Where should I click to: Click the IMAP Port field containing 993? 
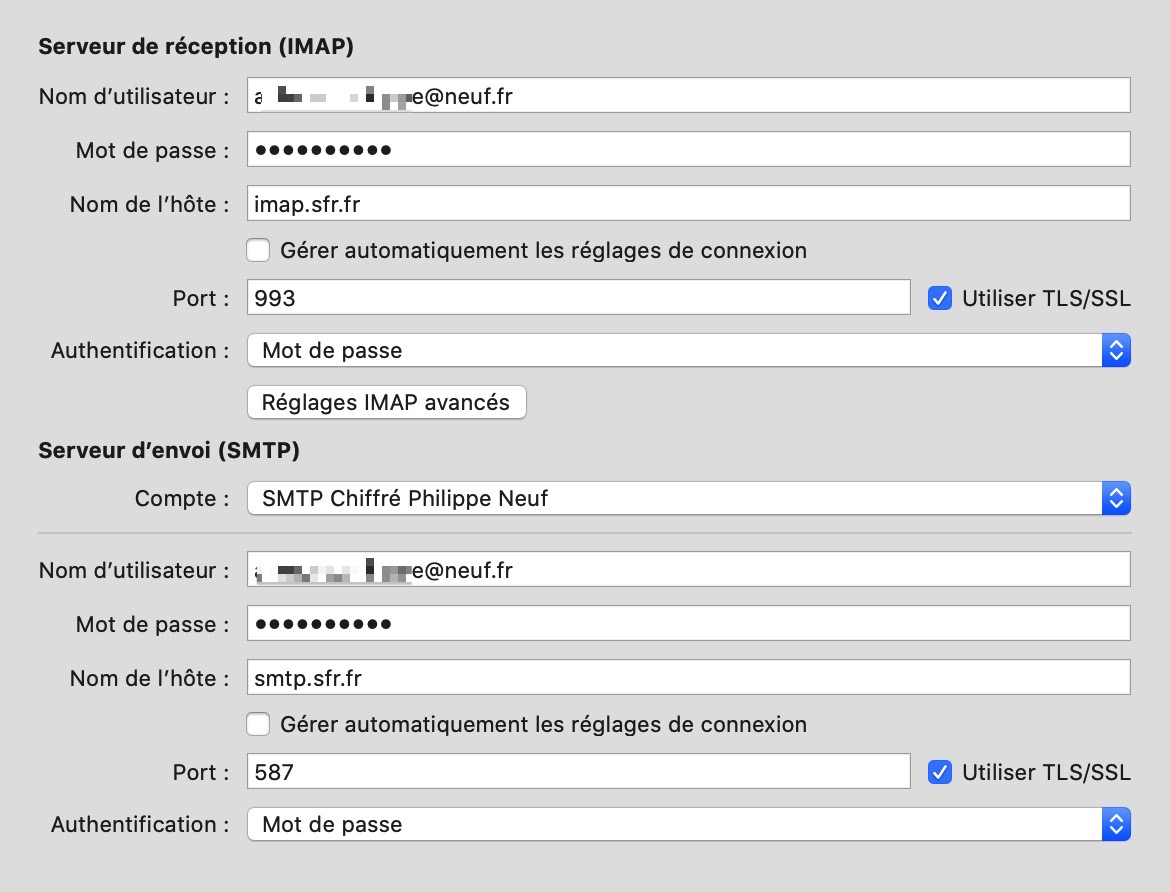pyautogui.click(x=578, y=297)
